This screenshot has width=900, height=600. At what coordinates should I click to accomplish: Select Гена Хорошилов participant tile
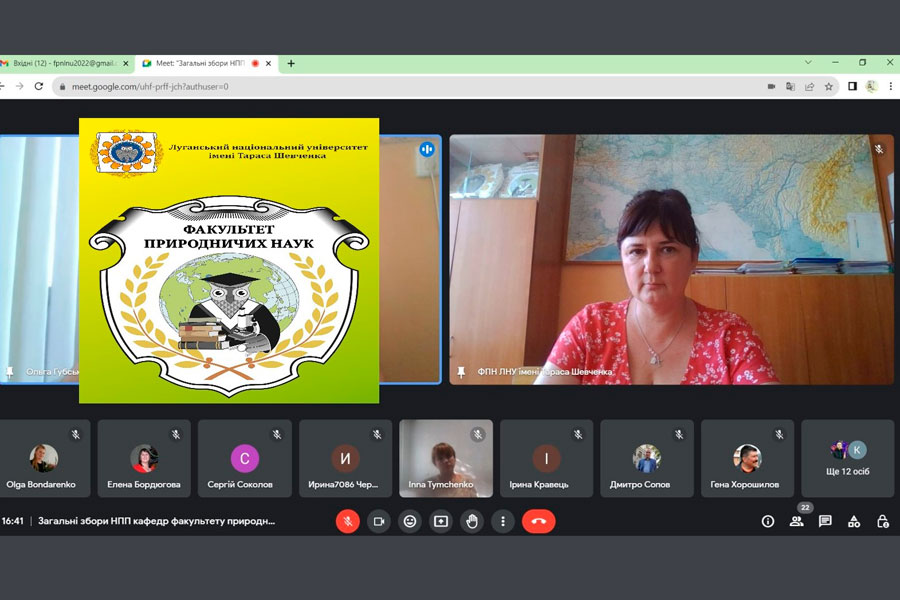[747, 458]
